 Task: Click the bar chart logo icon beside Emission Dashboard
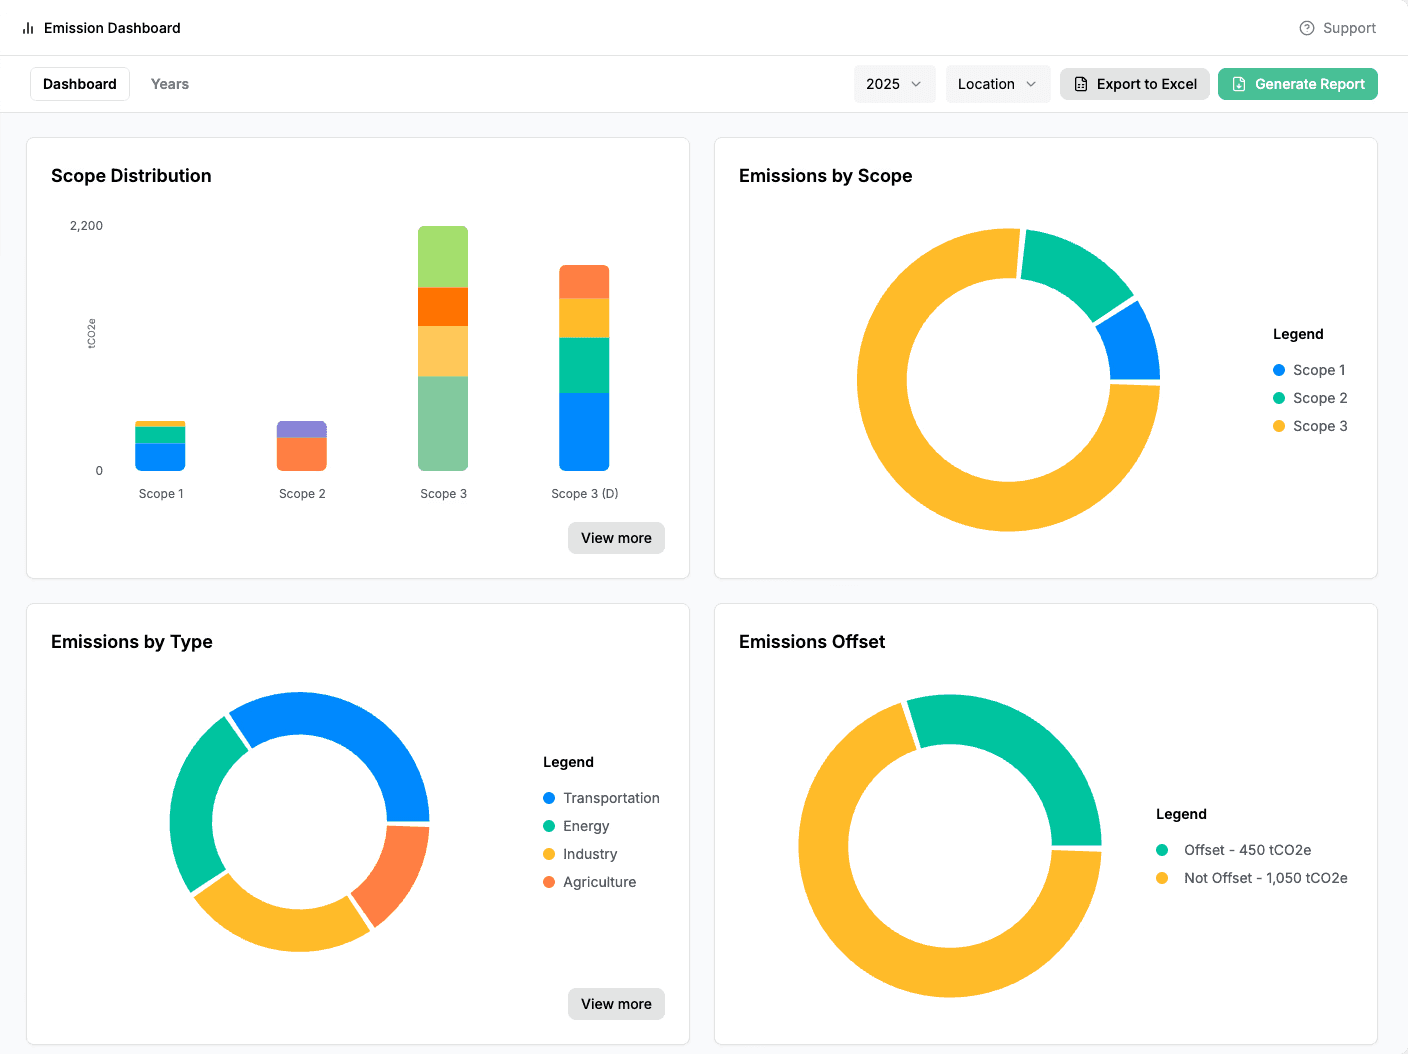coord(28,28)
